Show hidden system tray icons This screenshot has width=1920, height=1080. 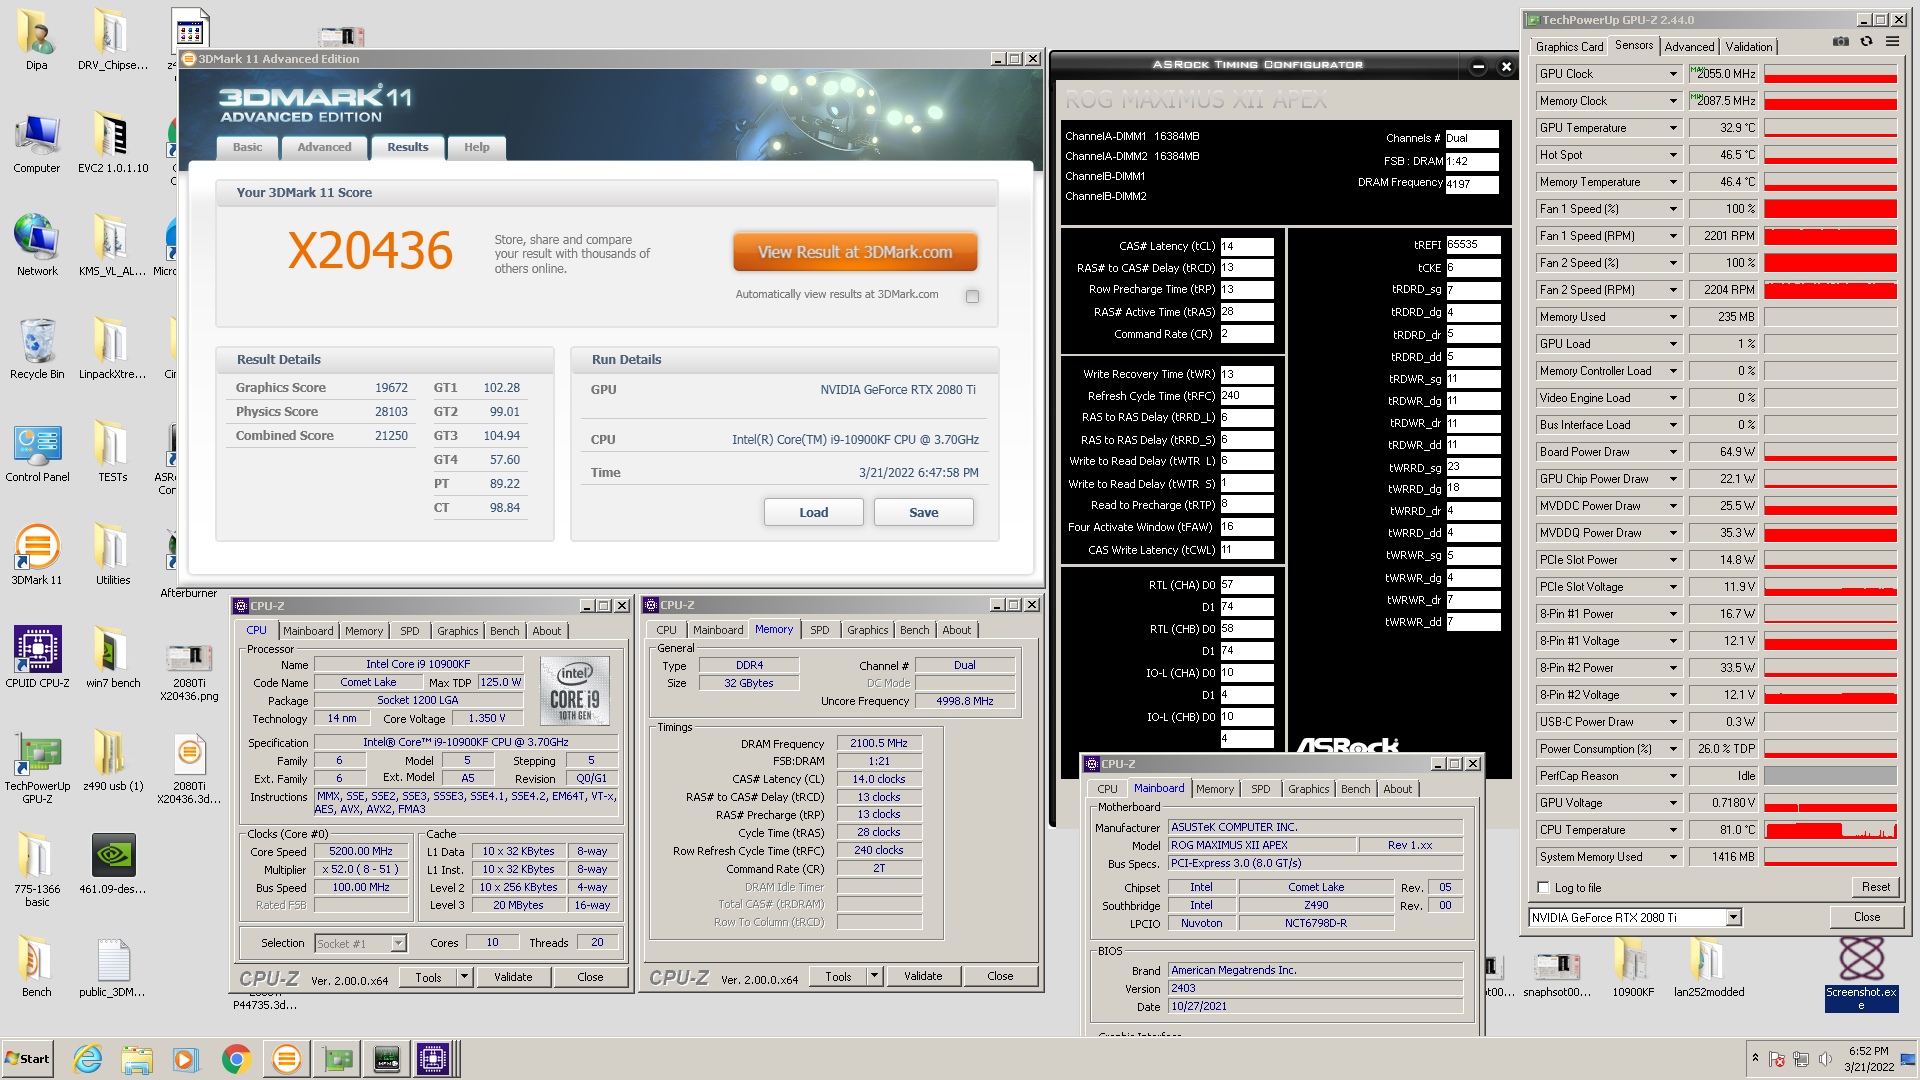[1755, 1058]
